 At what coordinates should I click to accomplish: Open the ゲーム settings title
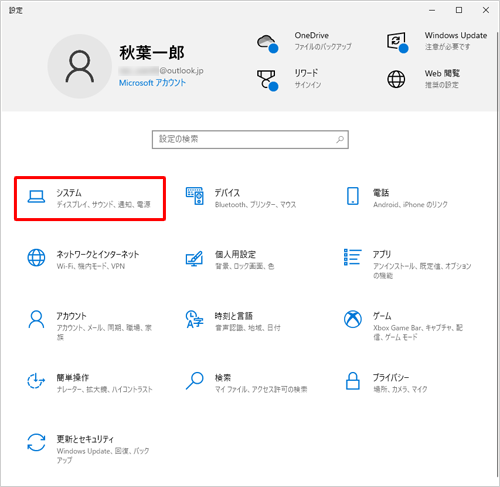point(382,316)
